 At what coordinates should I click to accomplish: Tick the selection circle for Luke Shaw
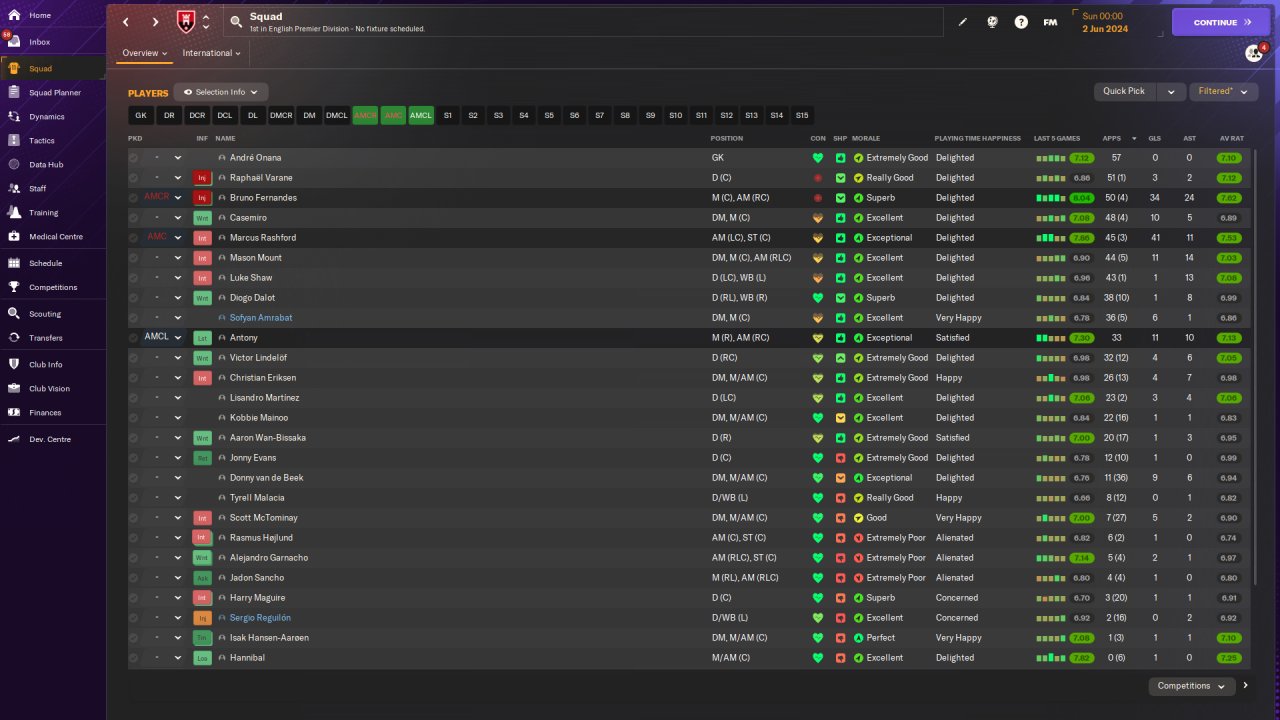click(134, 278)
